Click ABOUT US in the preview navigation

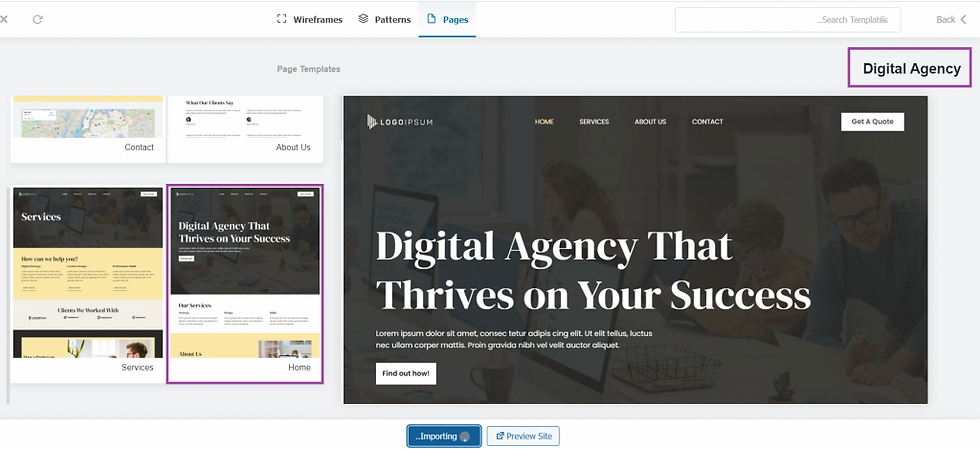(x=650, y=121)
